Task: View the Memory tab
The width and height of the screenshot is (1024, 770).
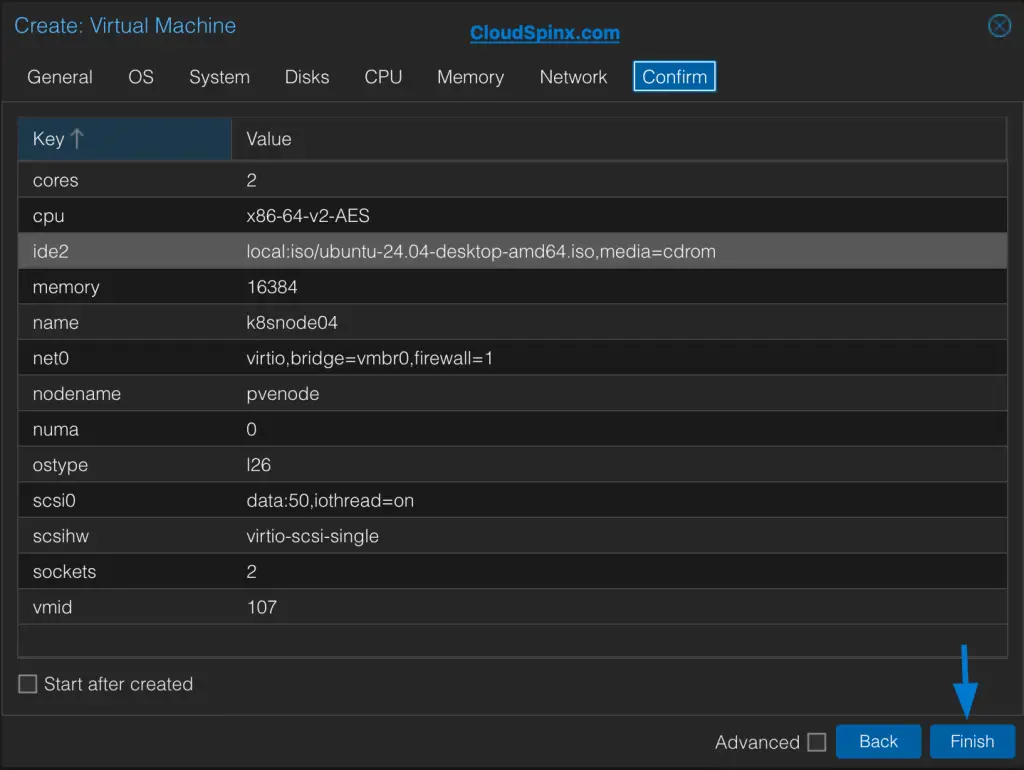Action: click(x=470, y=76)
